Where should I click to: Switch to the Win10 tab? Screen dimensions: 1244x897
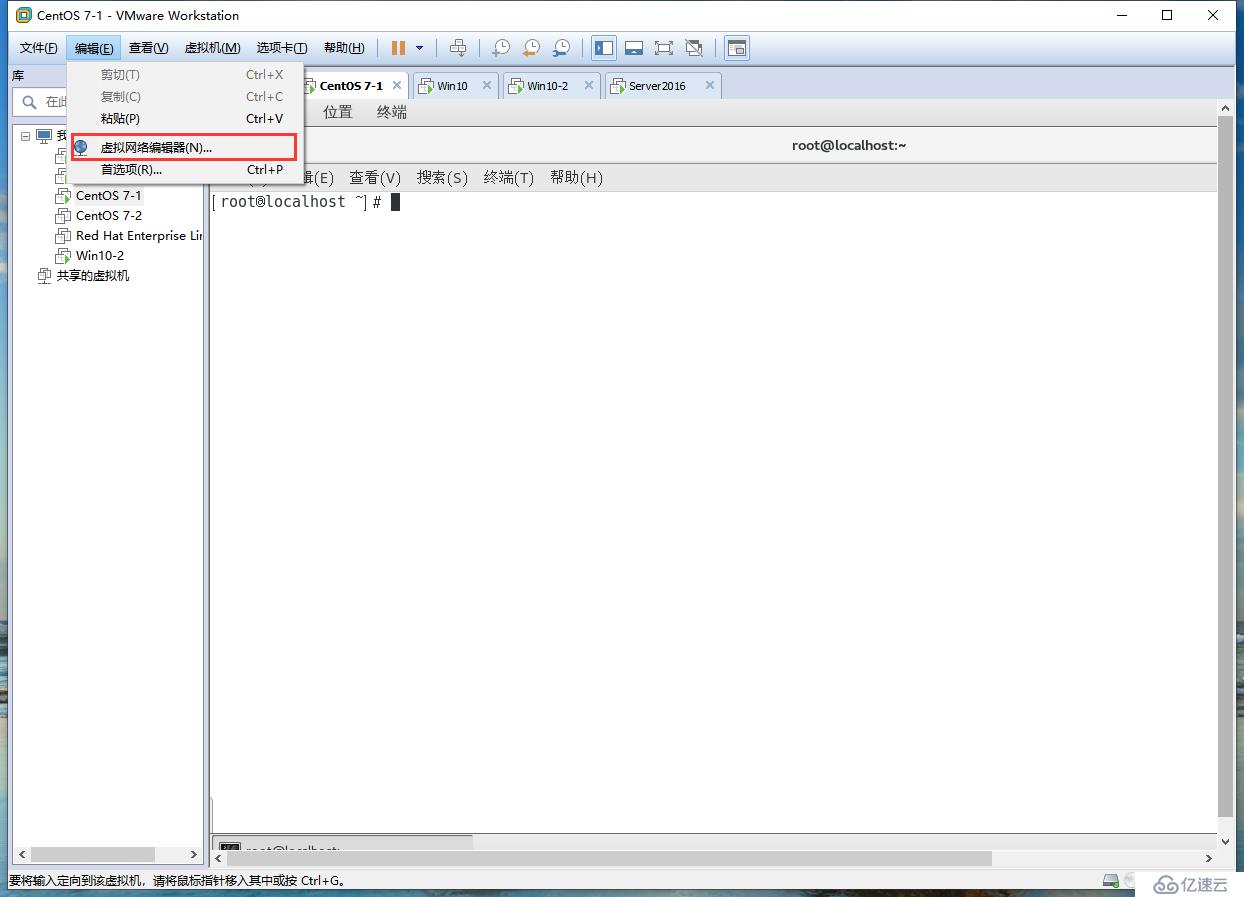[452, 86]
